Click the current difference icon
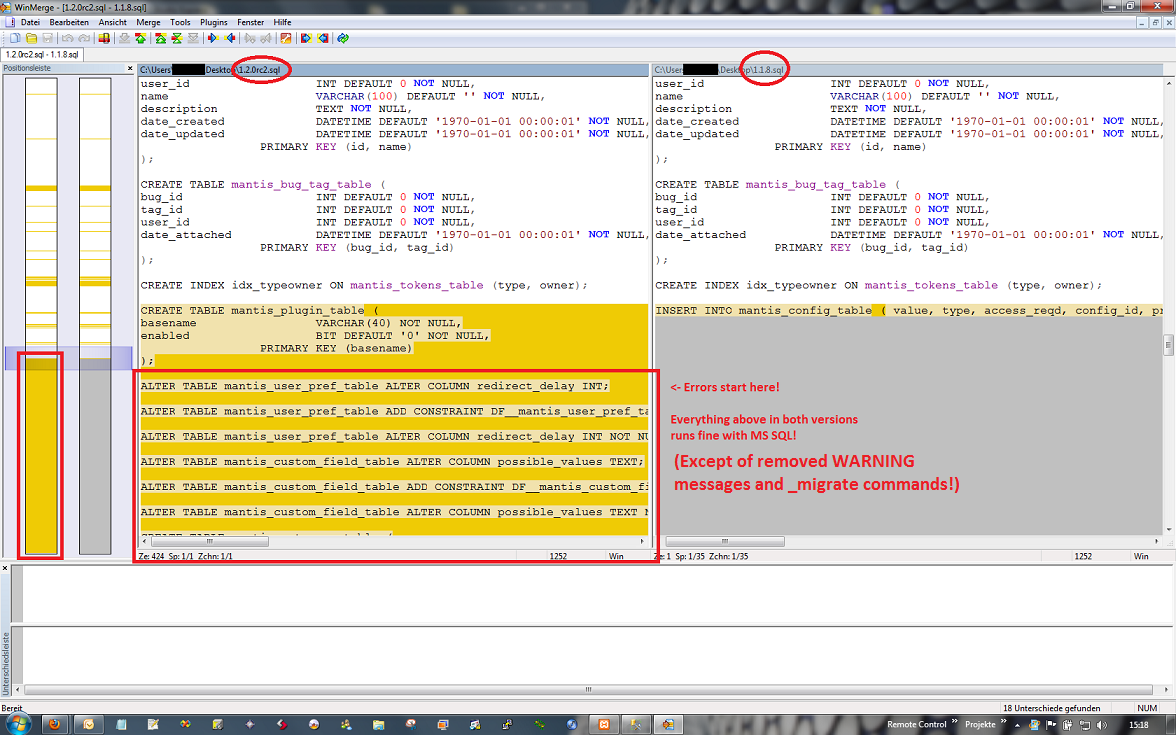 176,38
